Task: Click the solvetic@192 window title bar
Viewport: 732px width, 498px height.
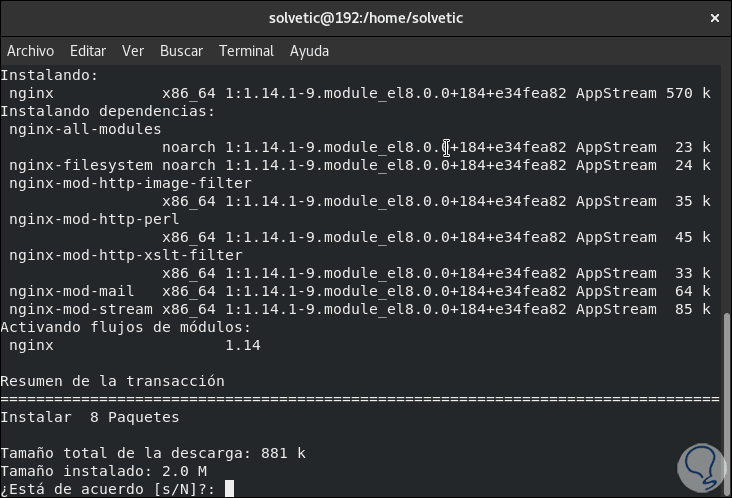Action: [366, 18]
